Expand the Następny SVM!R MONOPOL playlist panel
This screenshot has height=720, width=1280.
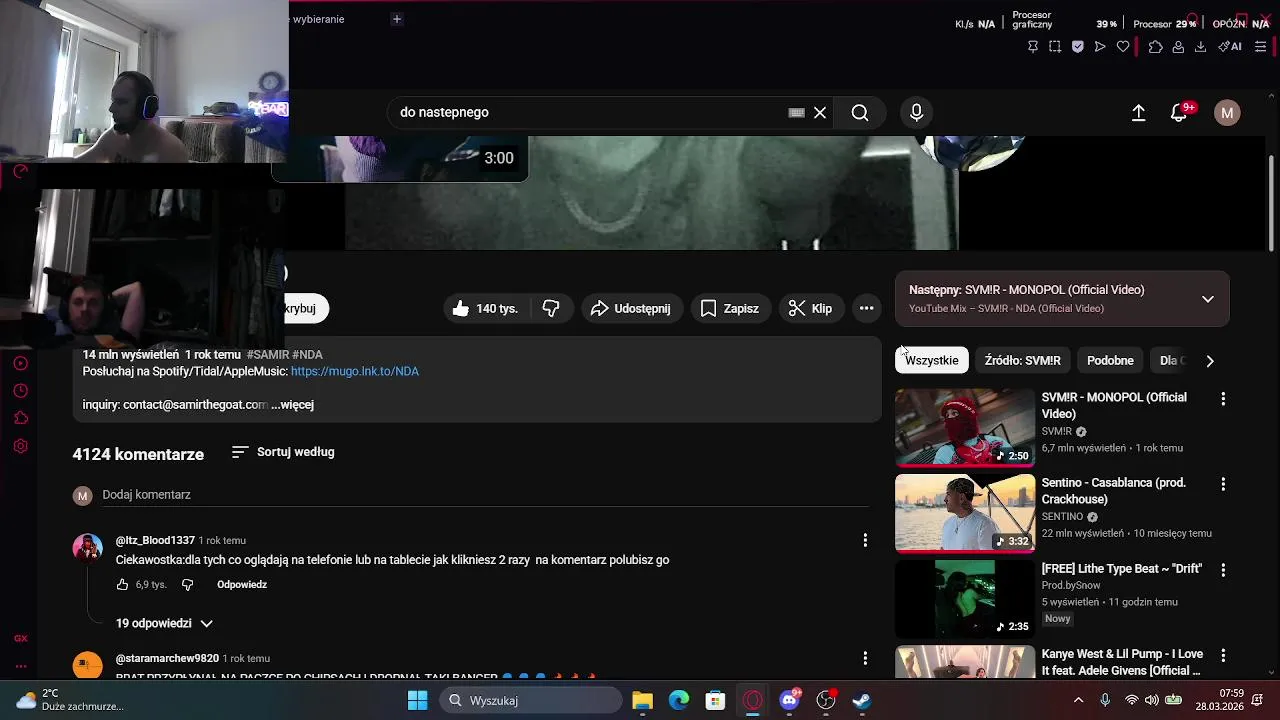pyautogui.click(x=1208, y=299)
